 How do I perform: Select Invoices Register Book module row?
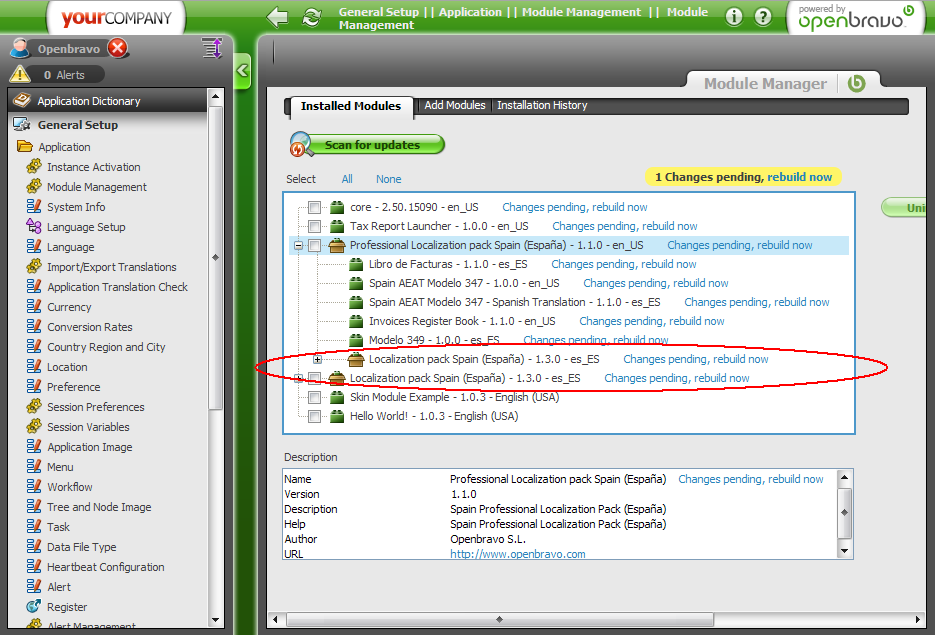click(462, 321)
